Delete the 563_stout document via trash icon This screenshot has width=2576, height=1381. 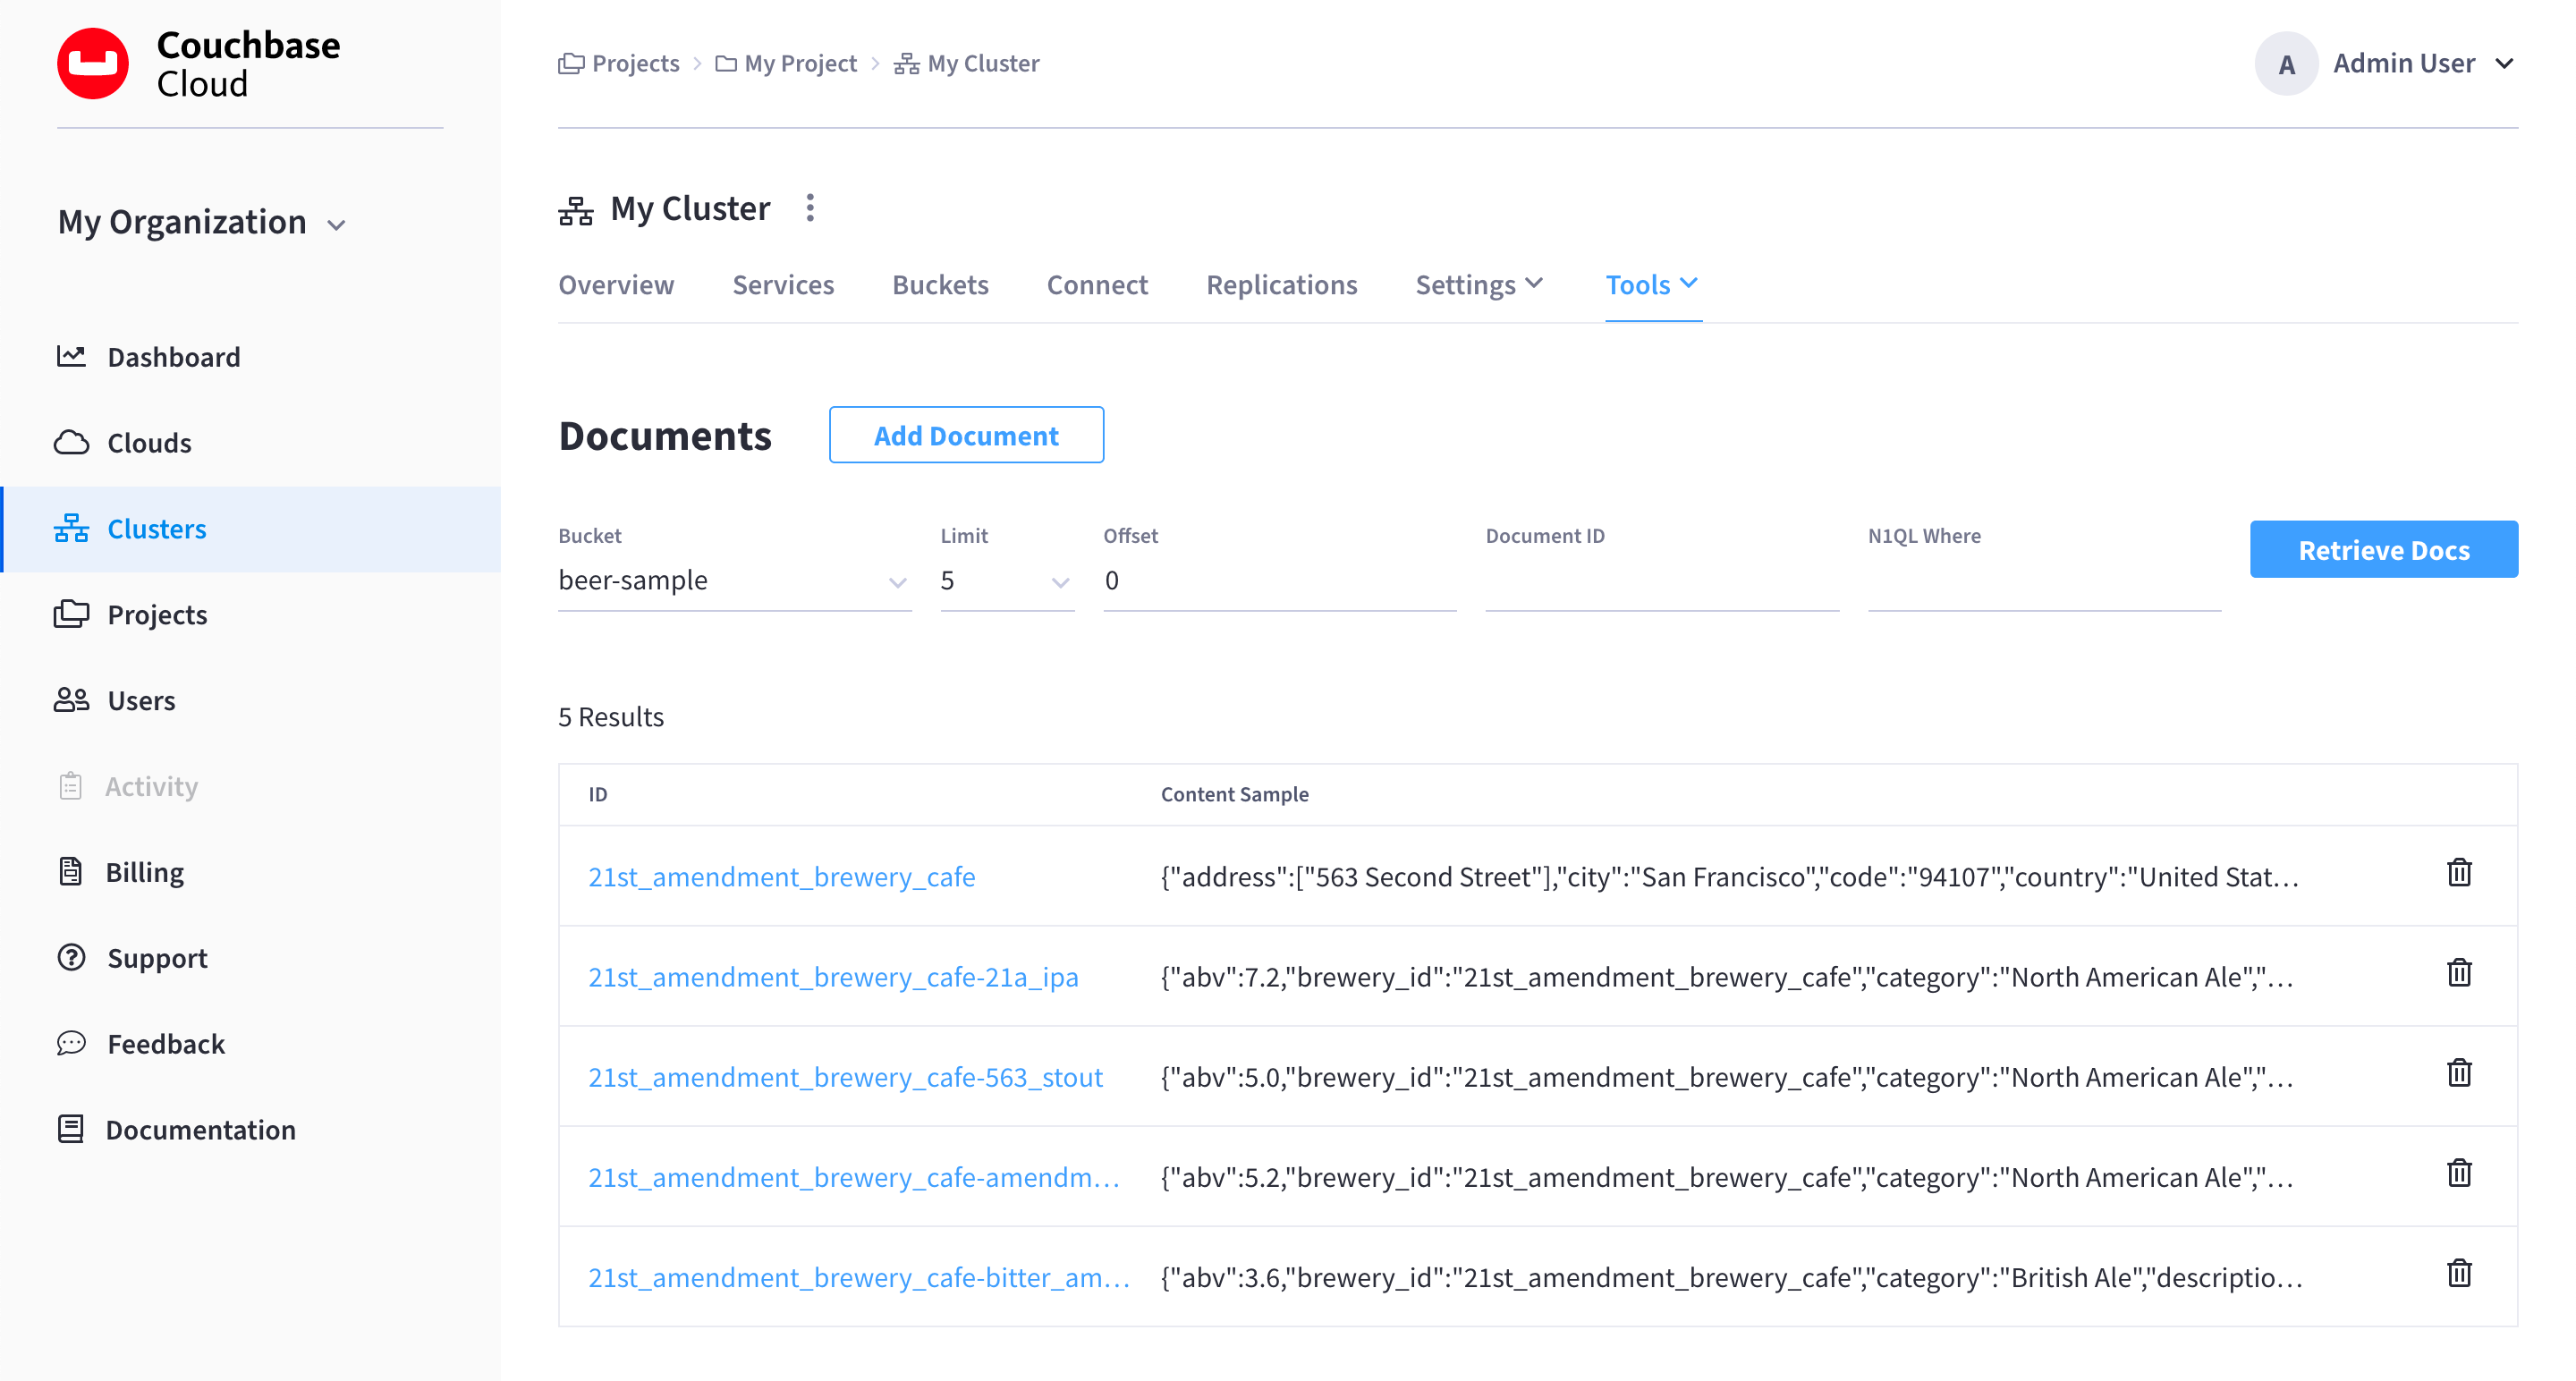tap(2459, 1073)
